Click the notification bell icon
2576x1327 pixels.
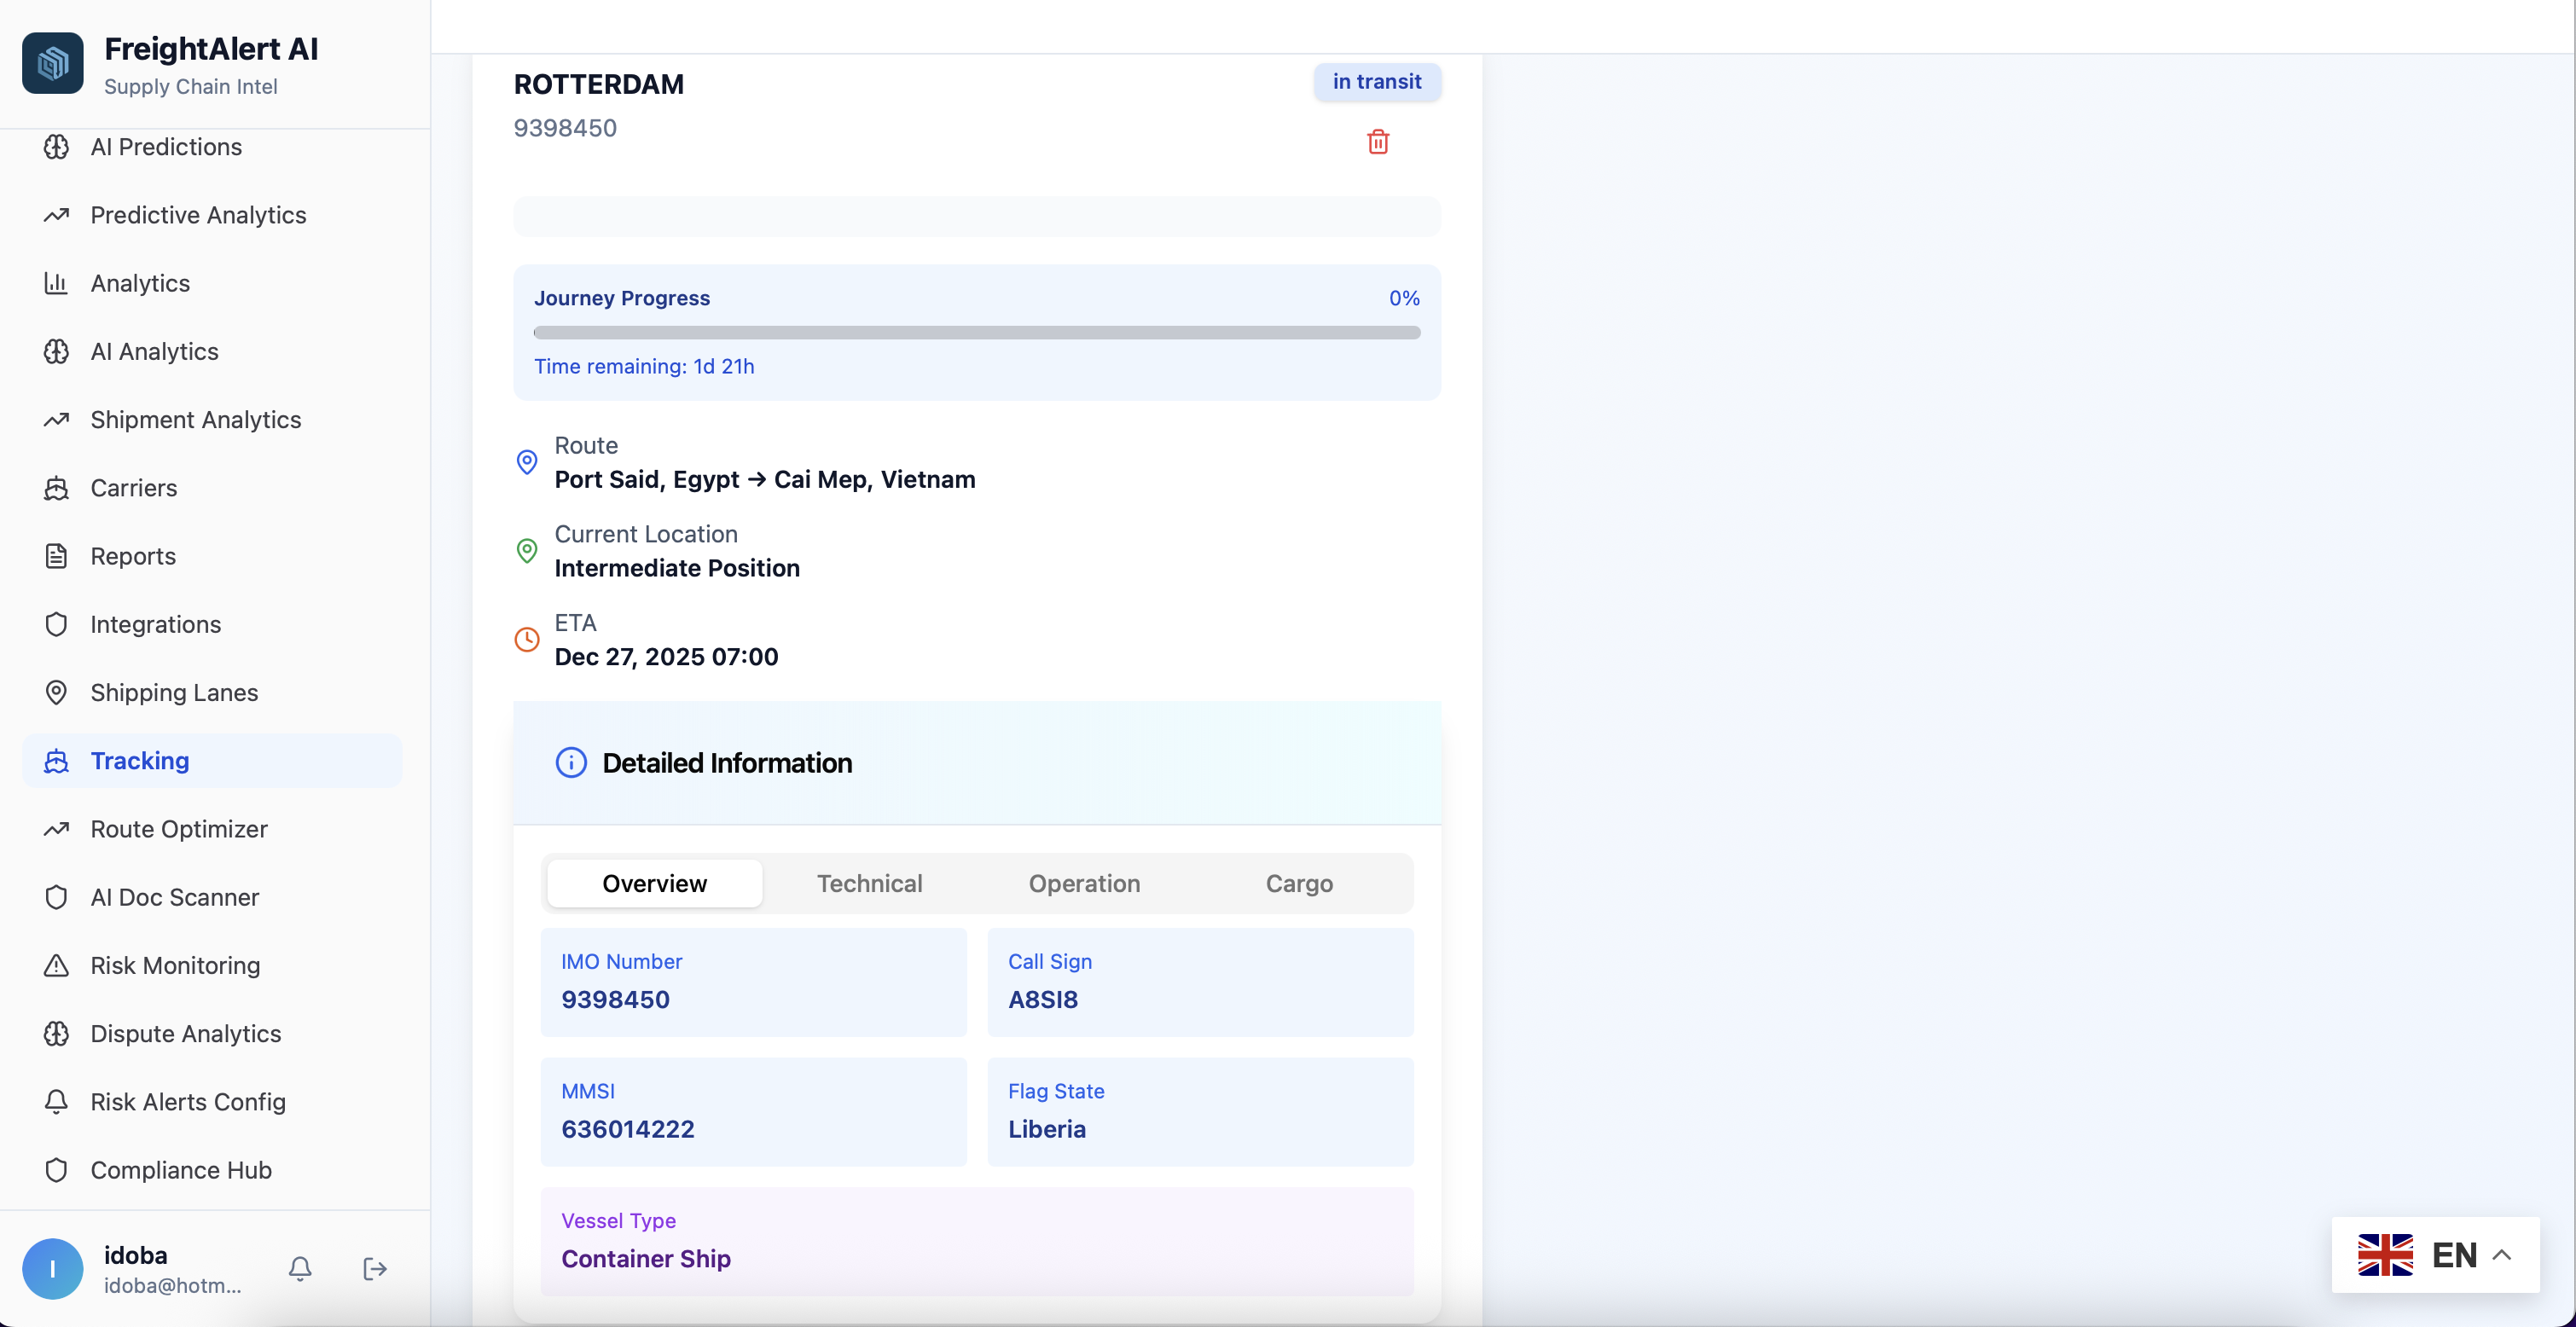pyautogui.click(x=299, y=1268)
